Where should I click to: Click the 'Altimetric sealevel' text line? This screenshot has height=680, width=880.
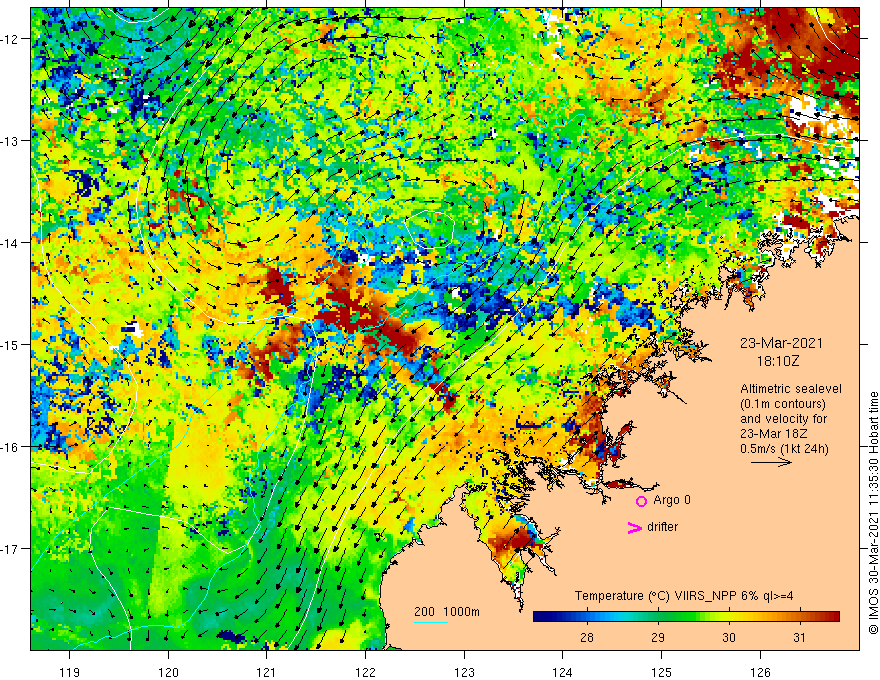coord(791,389)
